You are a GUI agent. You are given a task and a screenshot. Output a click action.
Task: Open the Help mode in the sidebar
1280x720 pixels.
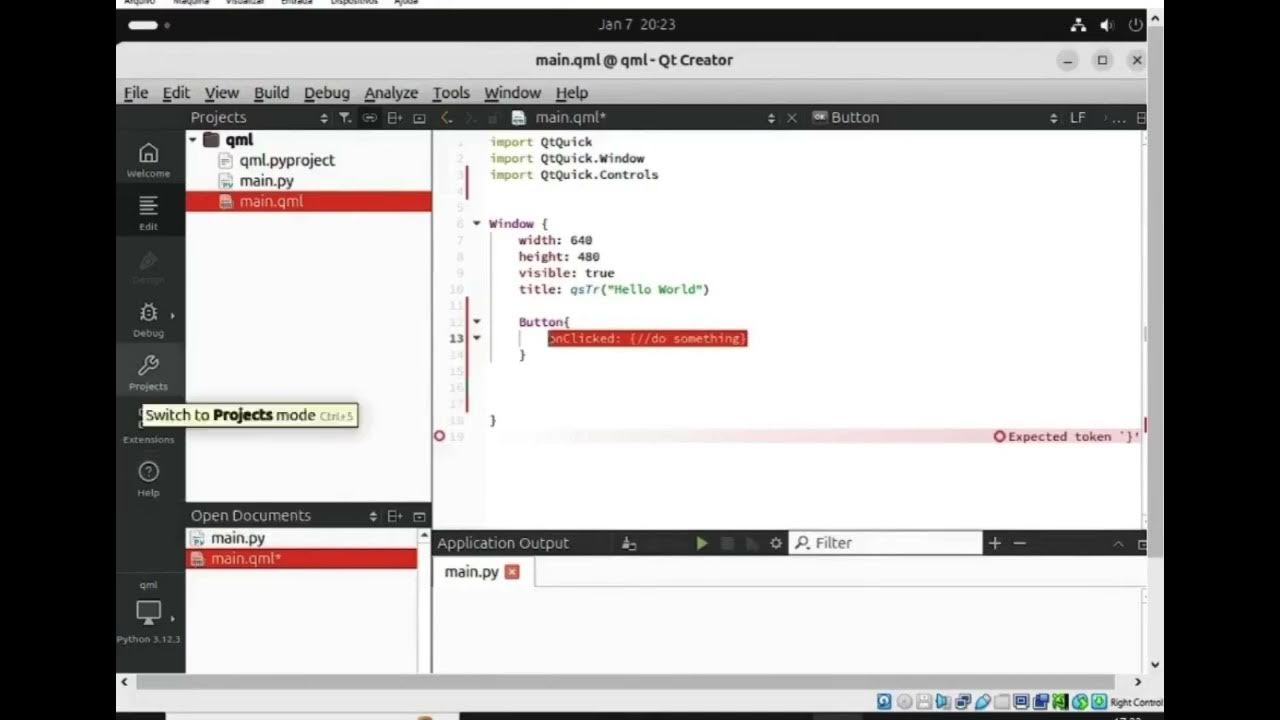coord(148,478)
